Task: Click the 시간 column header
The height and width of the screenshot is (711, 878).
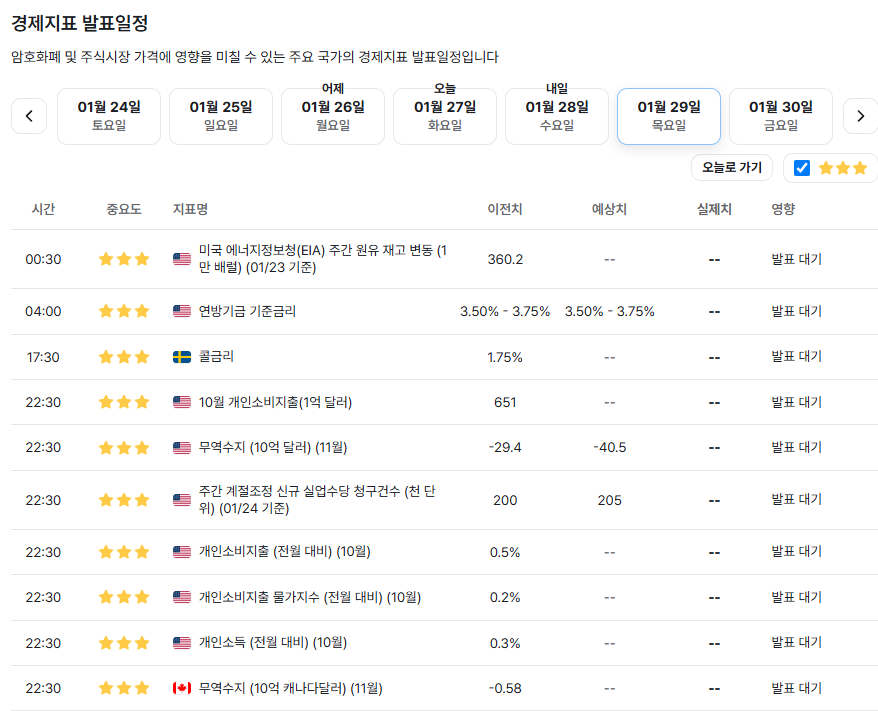Action: 43,209
